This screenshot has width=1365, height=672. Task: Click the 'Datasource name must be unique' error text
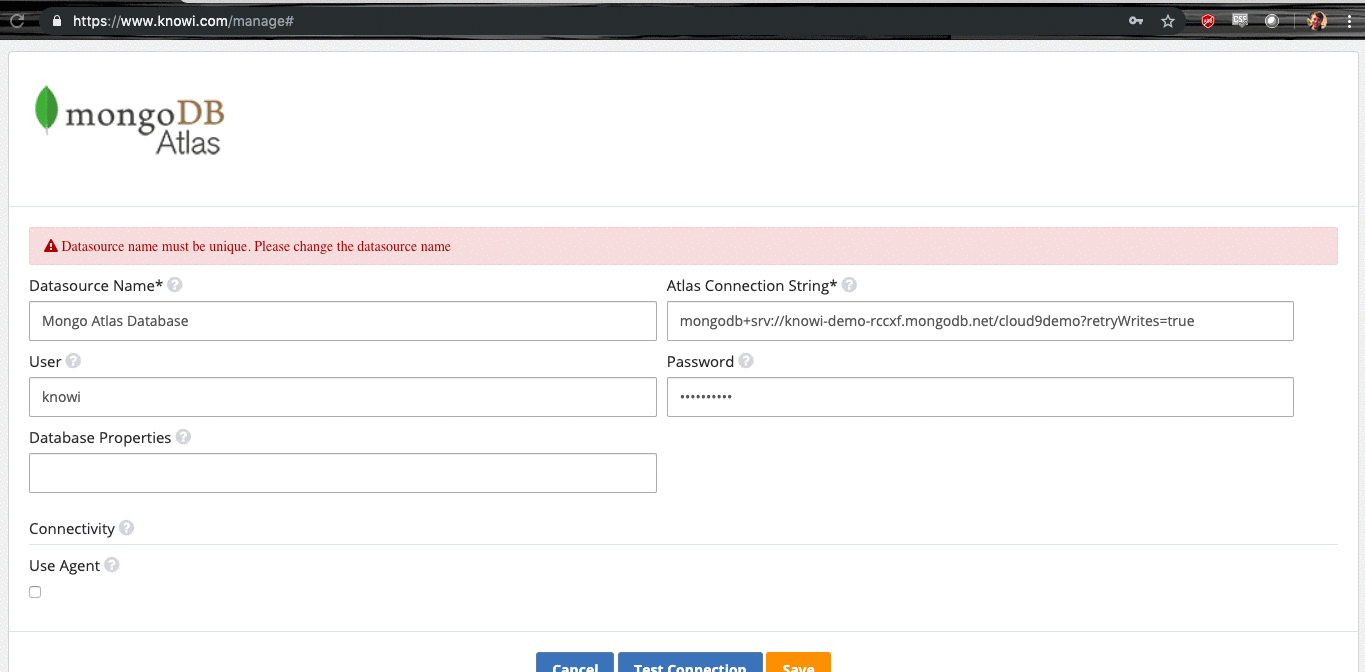tap(256, 246)
